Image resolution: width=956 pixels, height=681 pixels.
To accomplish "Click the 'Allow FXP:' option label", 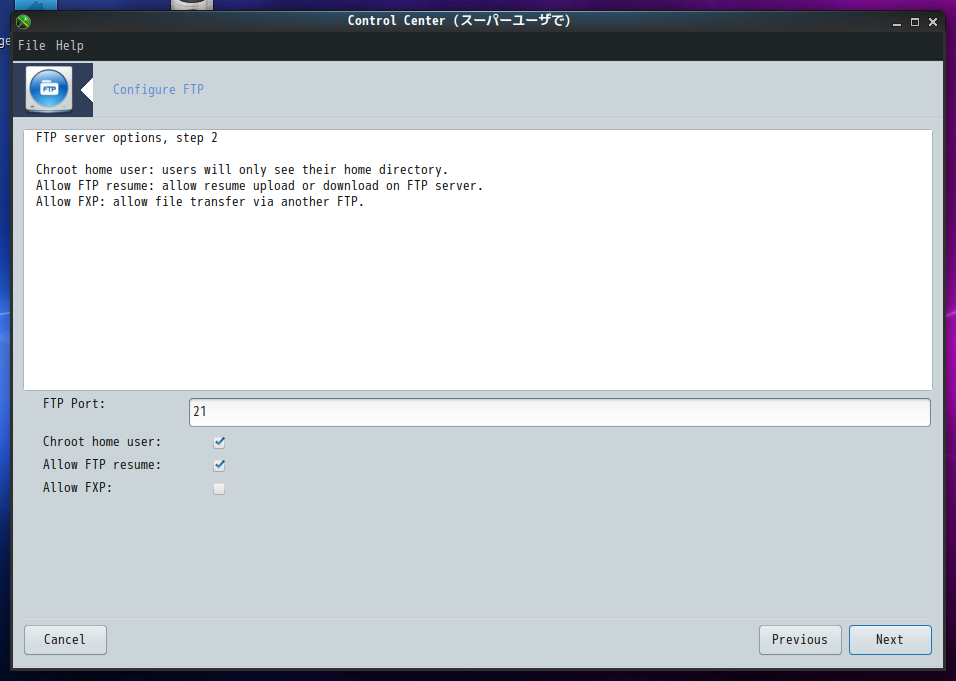I will tap(77, 488).
